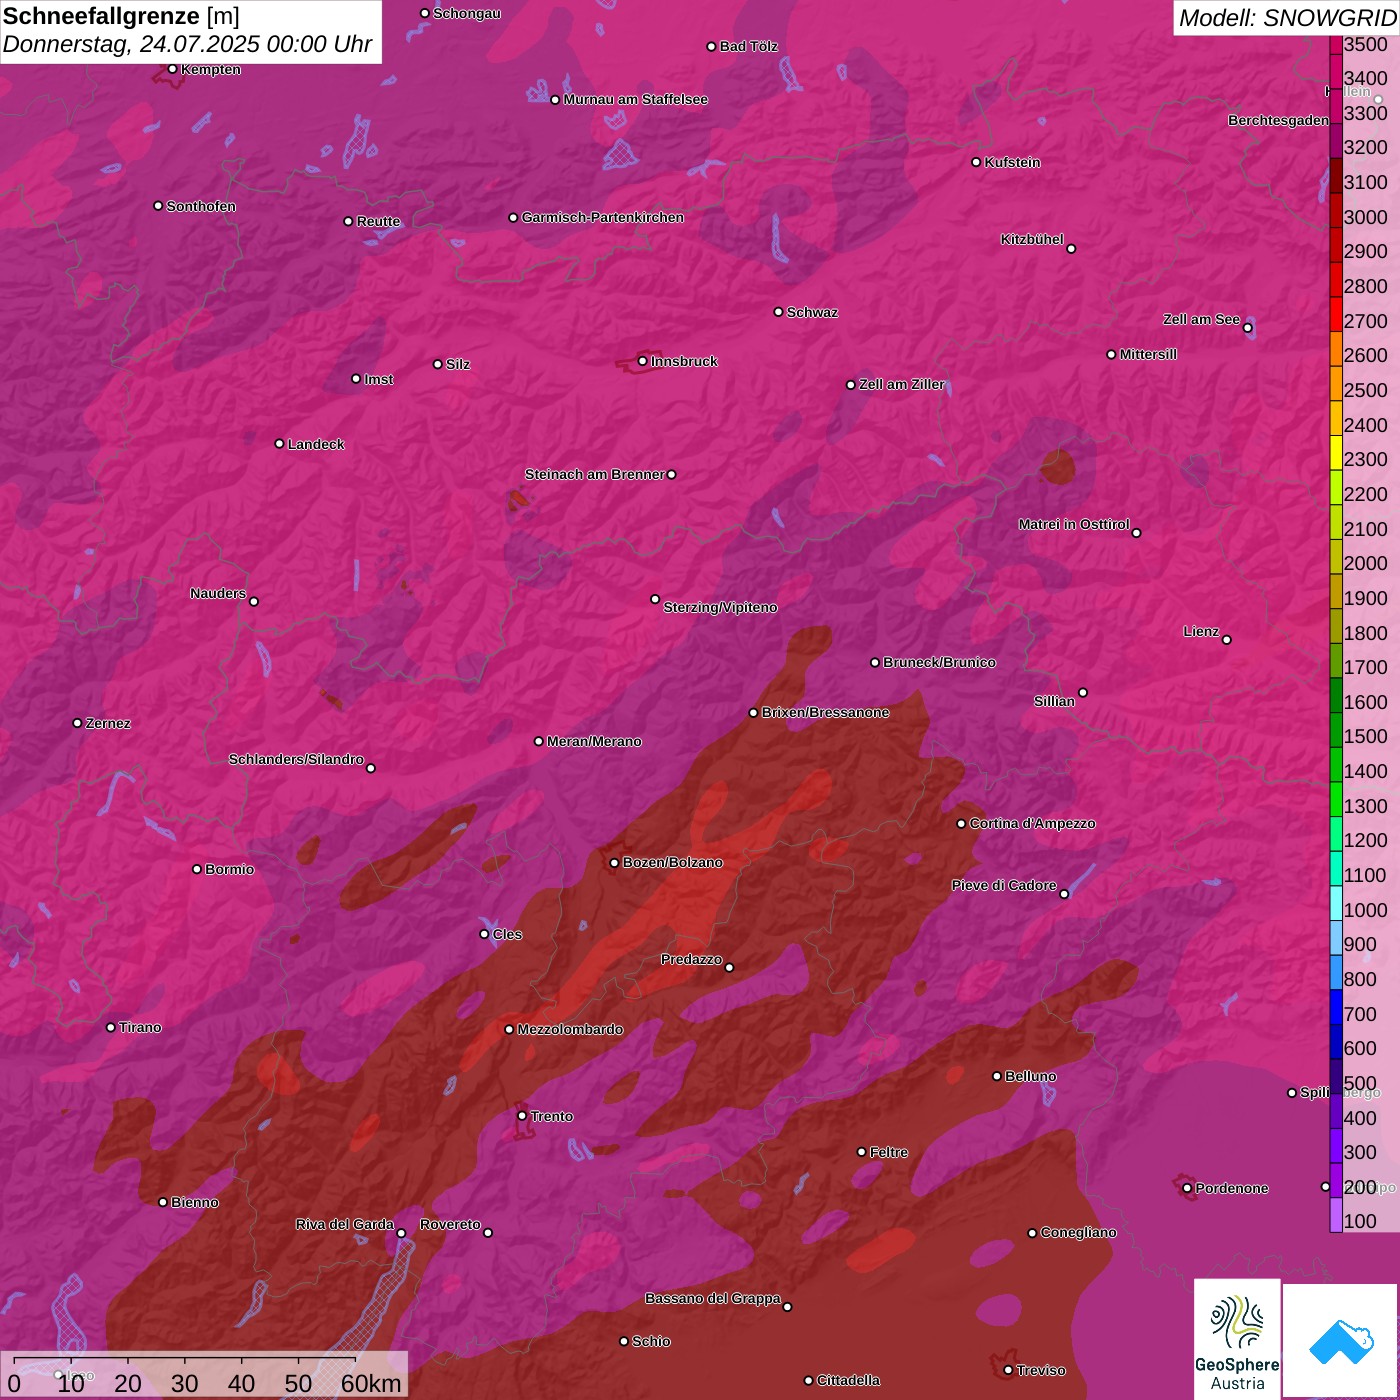Screen dimensions: 1400x1400
Task: Click the Predazzo label
Action: [x=691, y=959]
